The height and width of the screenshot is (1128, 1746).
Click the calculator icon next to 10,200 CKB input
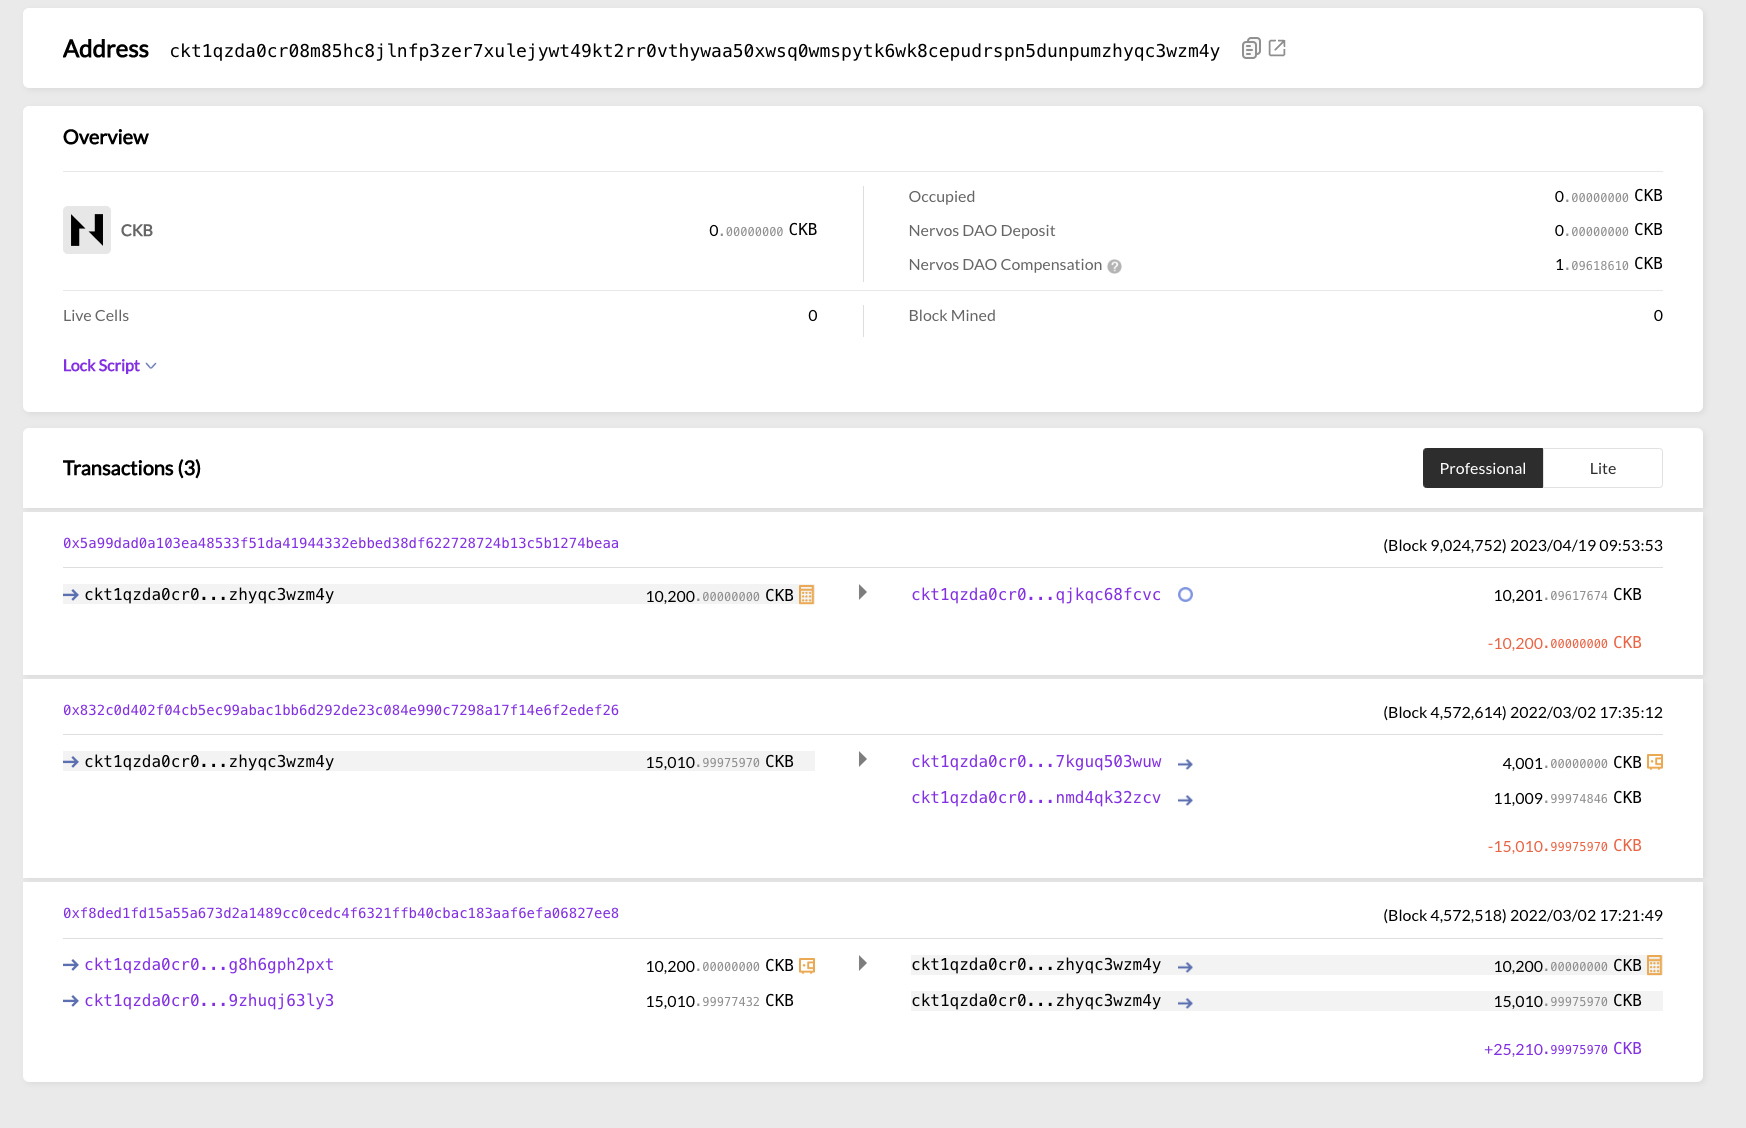pos(806,594)
